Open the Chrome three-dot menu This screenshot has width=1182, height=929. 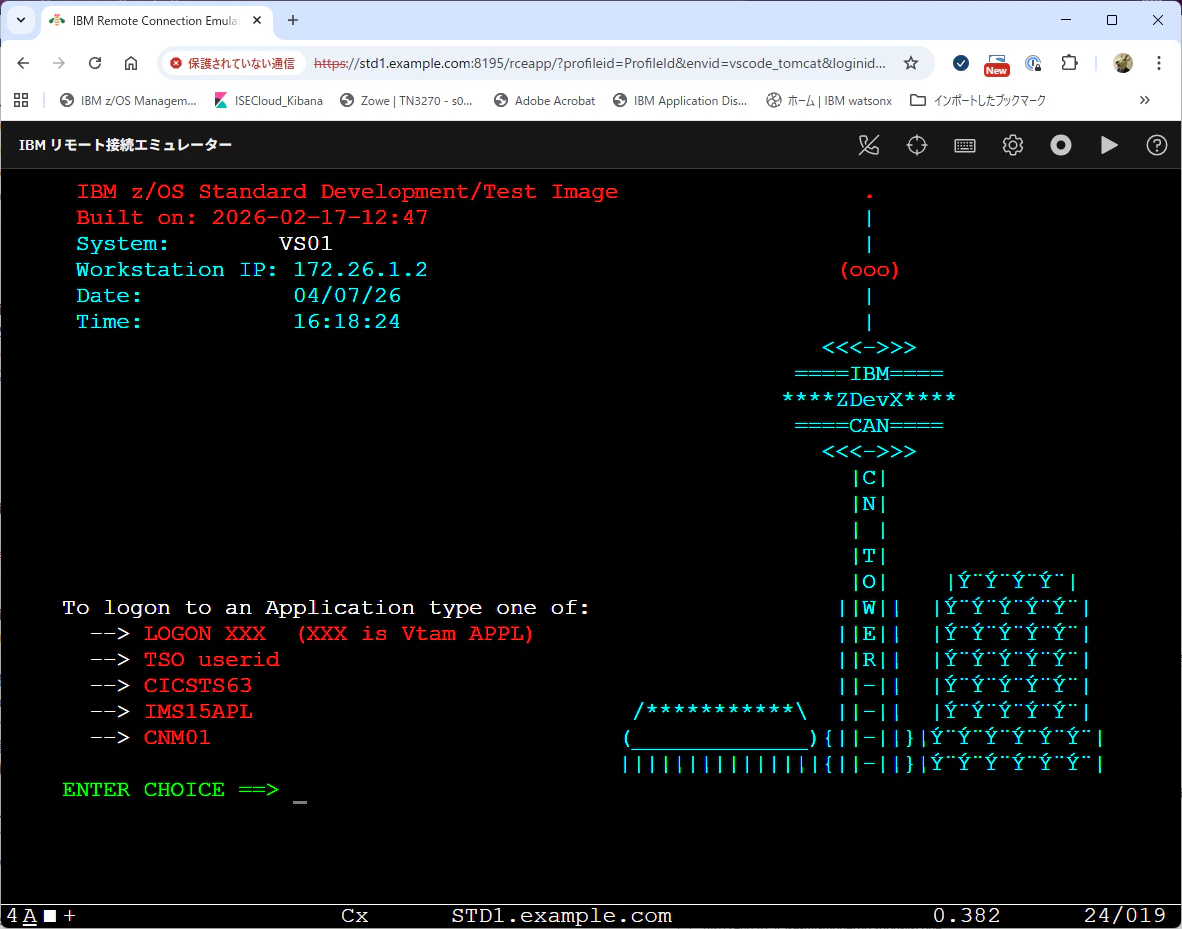1159,63
